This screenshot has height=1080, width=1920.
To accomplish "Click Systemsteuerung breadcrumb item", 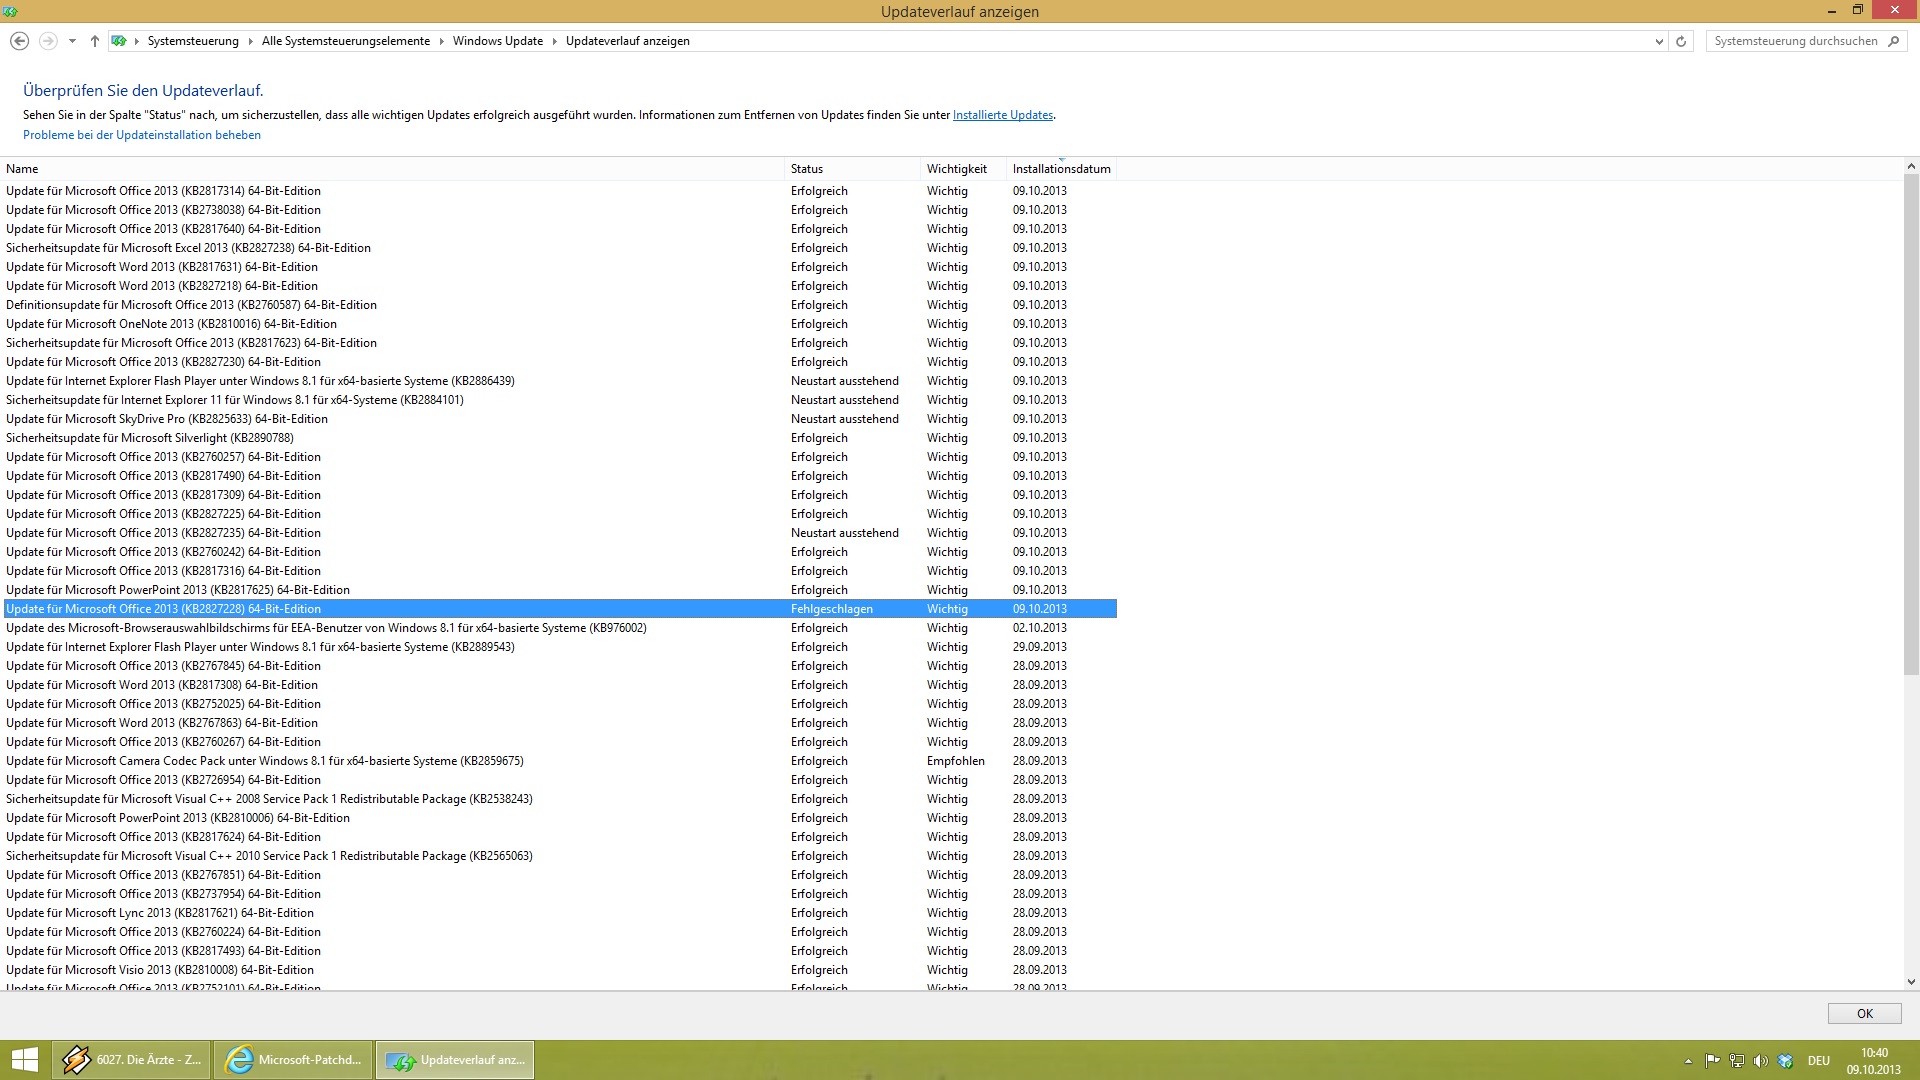I will 193,41.
